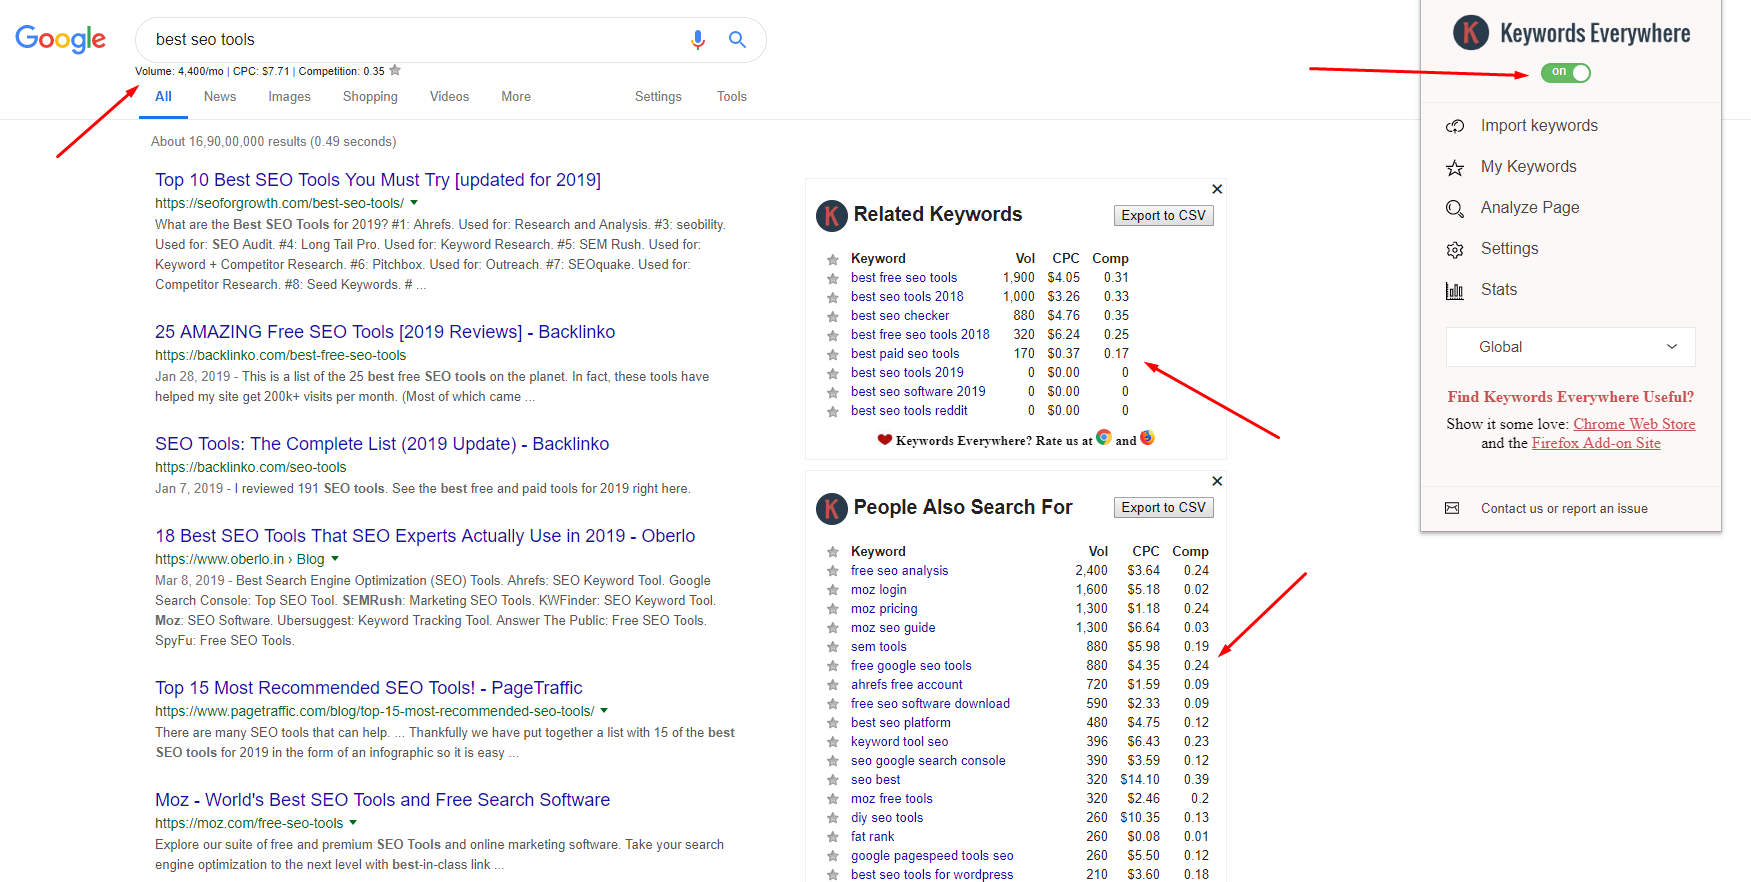This screenshot has width=1751, height=882.
Task: Click the Settings gear icon in popup
Action: [x=1455, y=249]
